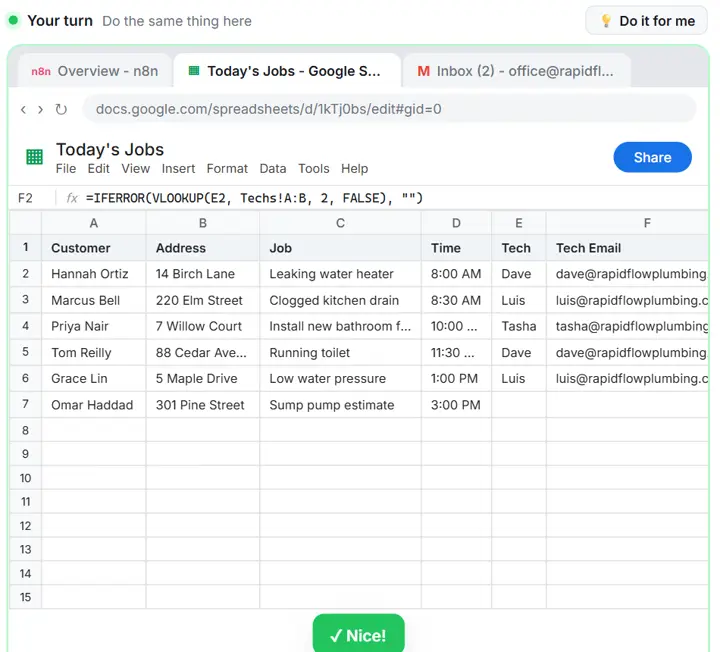The width and height of the screenshot is (720, 652).
Task: Open the Insert menu
Action: click(x=178, y=169)
